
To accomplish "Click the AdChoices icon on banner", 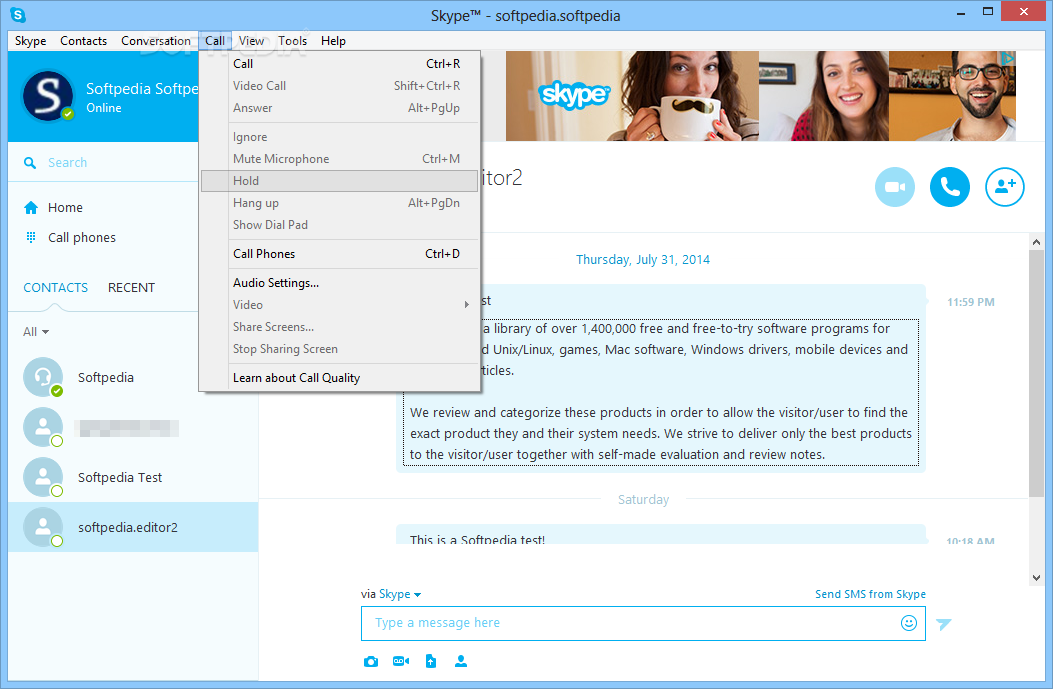I will (x=1008, y=58).
